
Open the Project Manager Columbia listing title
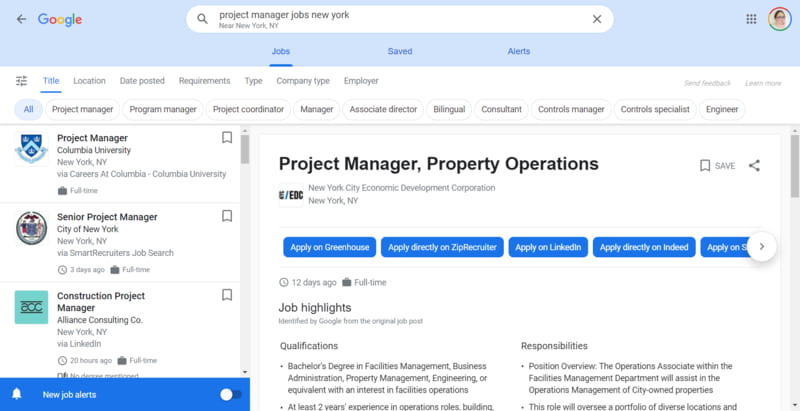92,138
